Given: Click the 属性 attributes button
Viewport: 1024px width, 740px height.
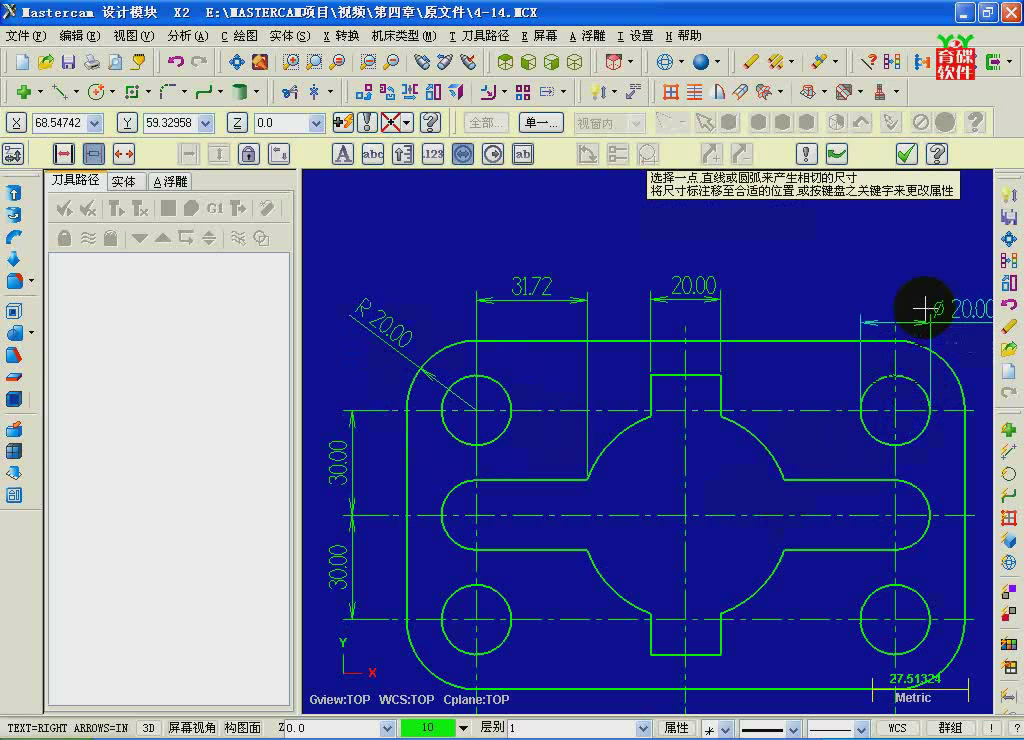Looking at the screenshot, I should 676,728.
